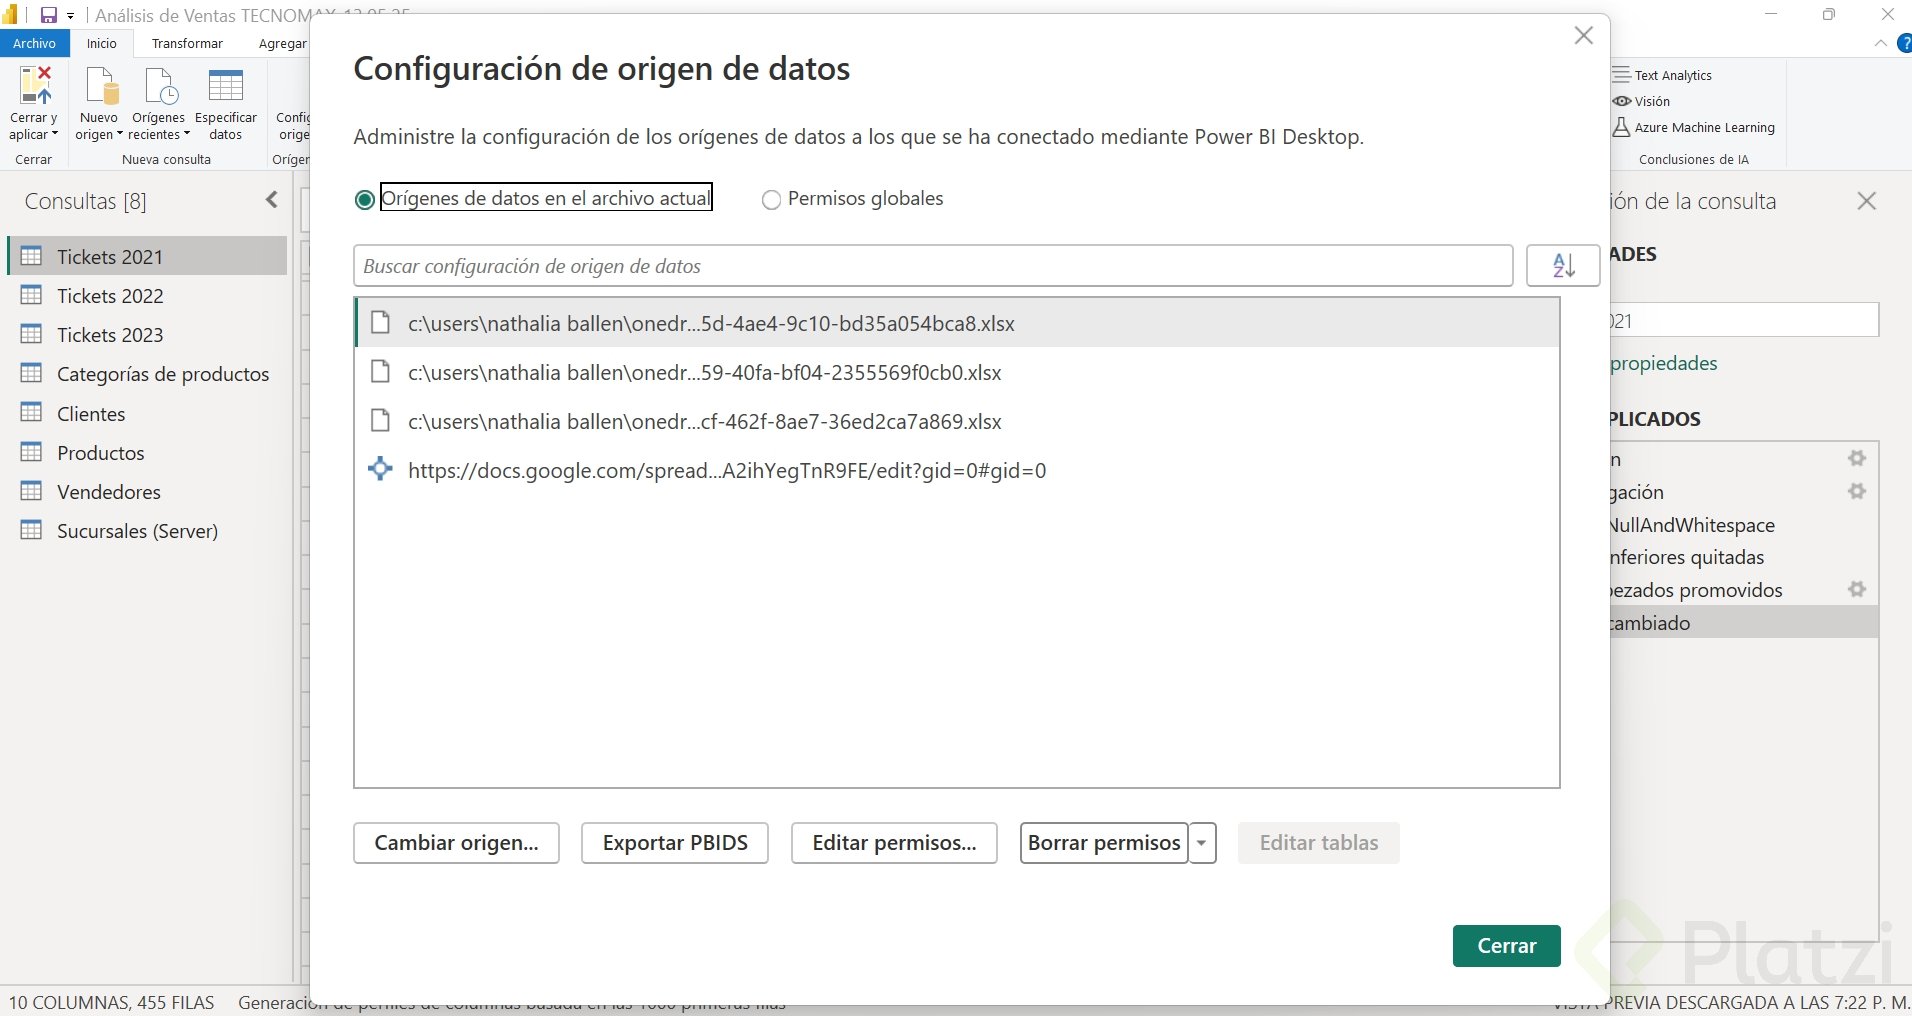This screenshot has height=1016, width=1912.
Task: Click the Especificar datos table icon
Action: [226, 86]
